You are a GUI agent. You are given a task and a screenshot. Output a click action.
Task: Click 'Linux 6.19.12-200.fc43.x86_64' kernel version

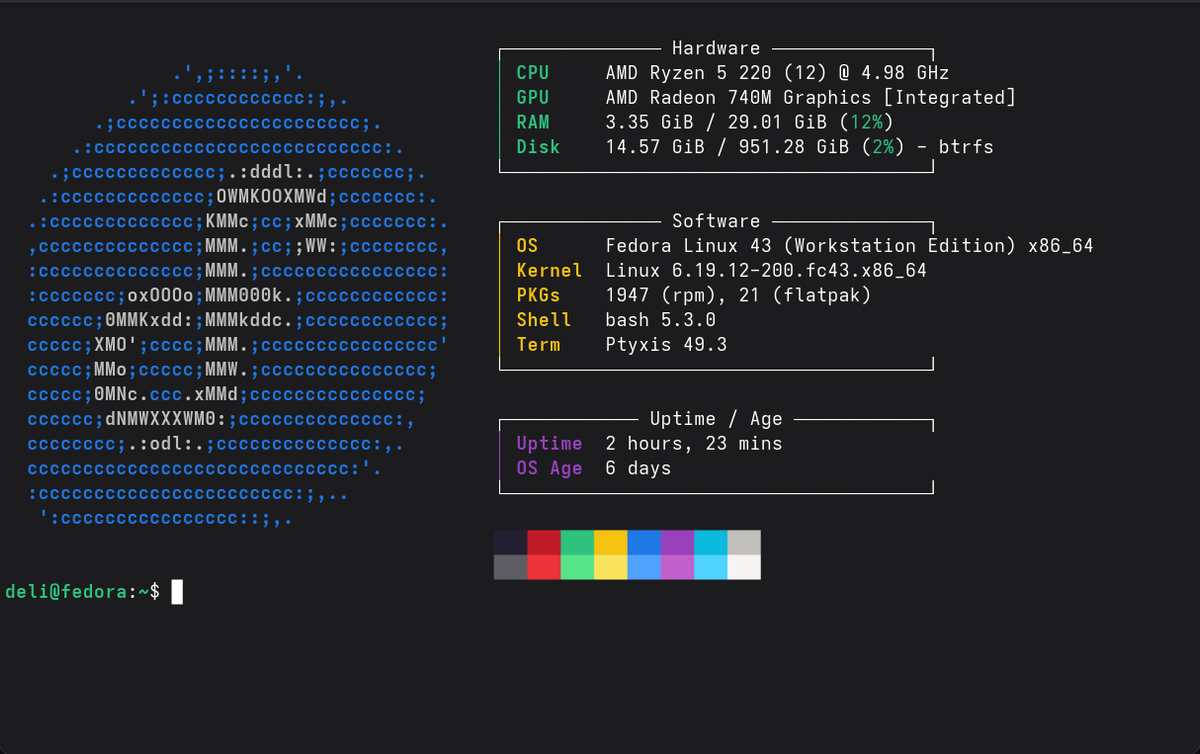[x=766, y=271]
